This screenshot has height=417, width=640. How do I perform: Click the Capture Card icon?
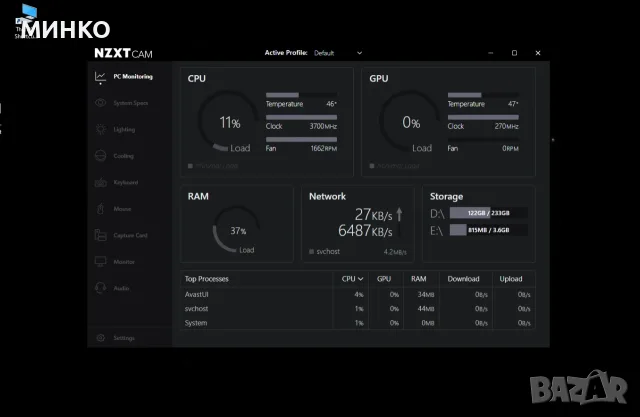(x=100, y=235)
